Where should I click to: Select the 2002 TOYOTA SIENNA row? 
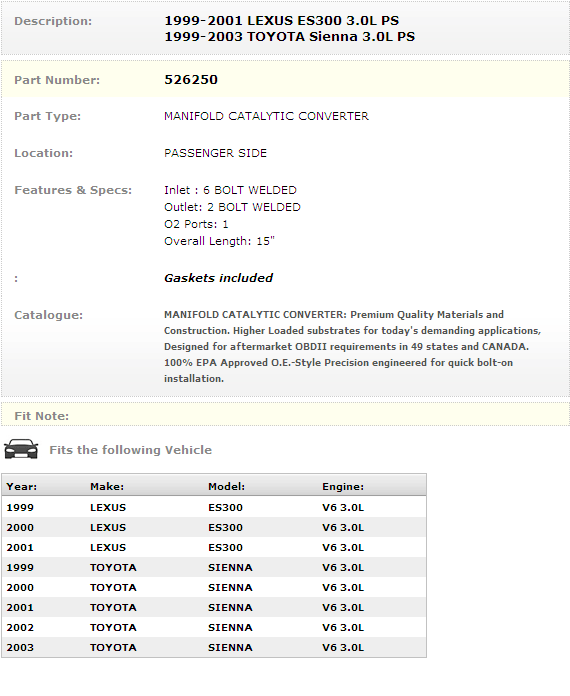coord(214,627)
